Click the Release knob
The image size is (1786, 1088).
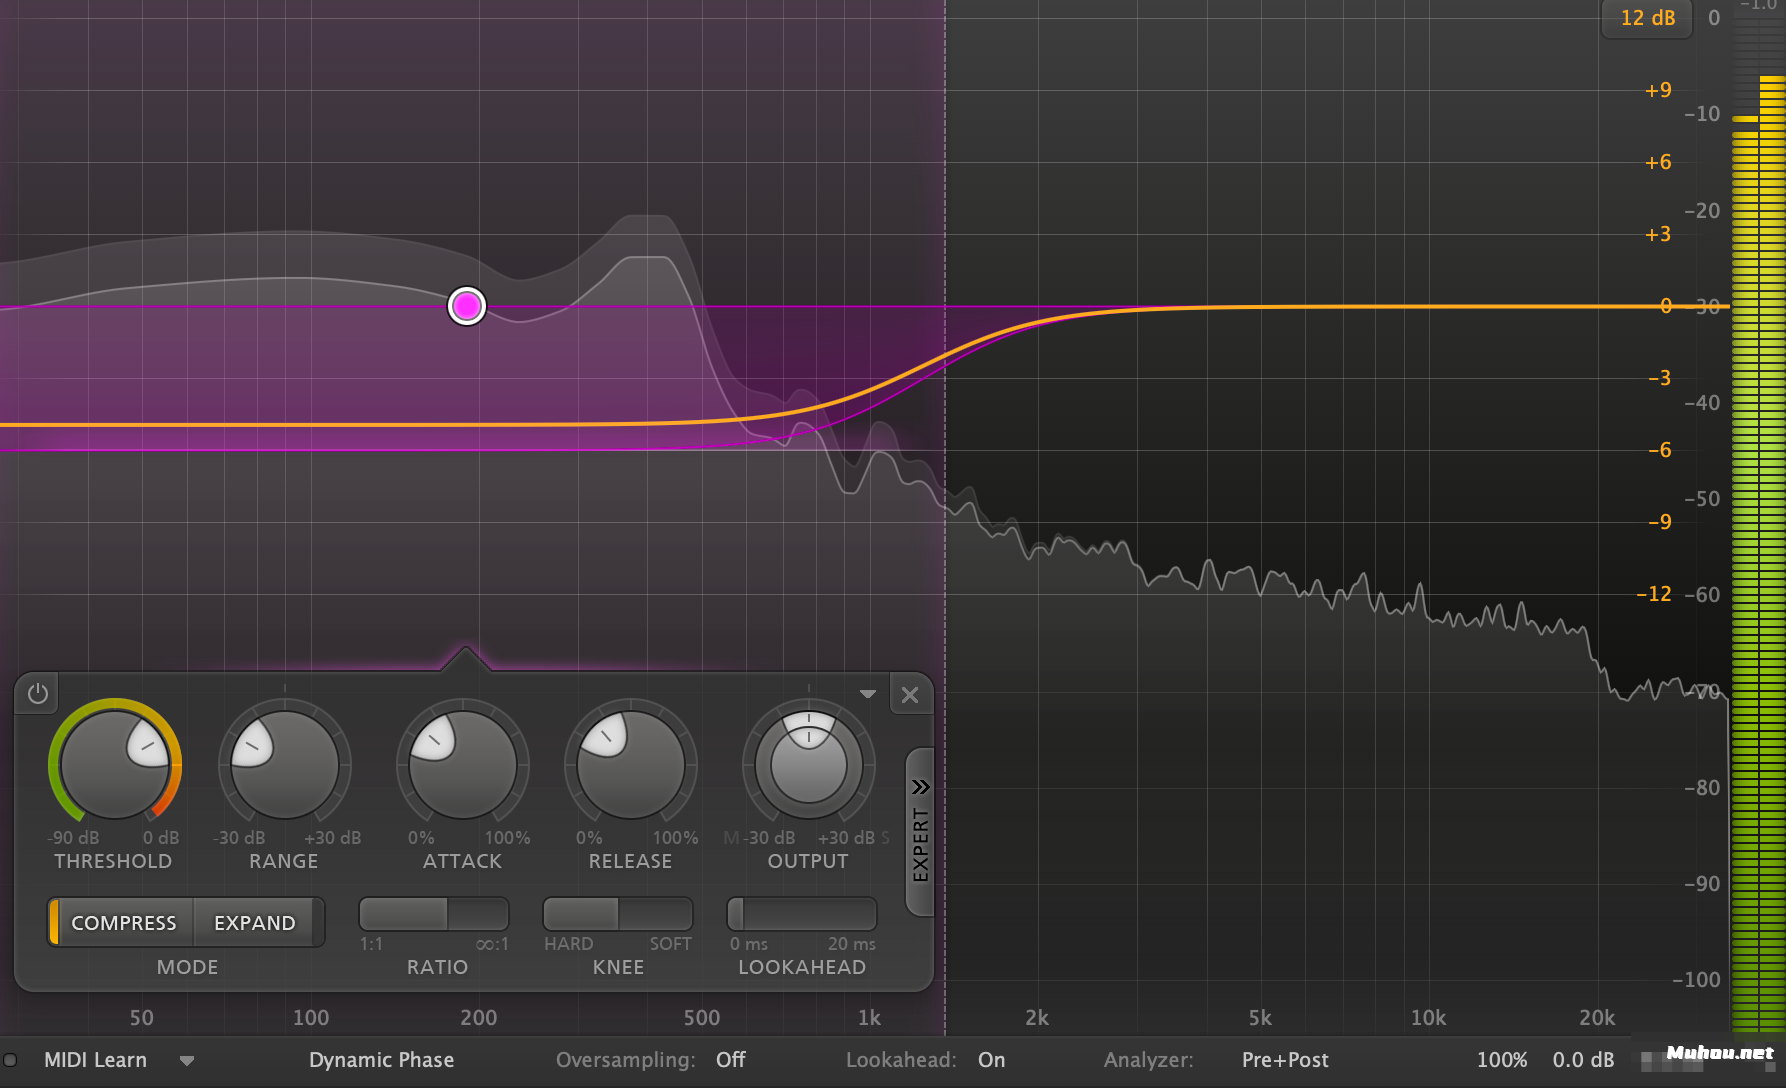tap(630, 765)
